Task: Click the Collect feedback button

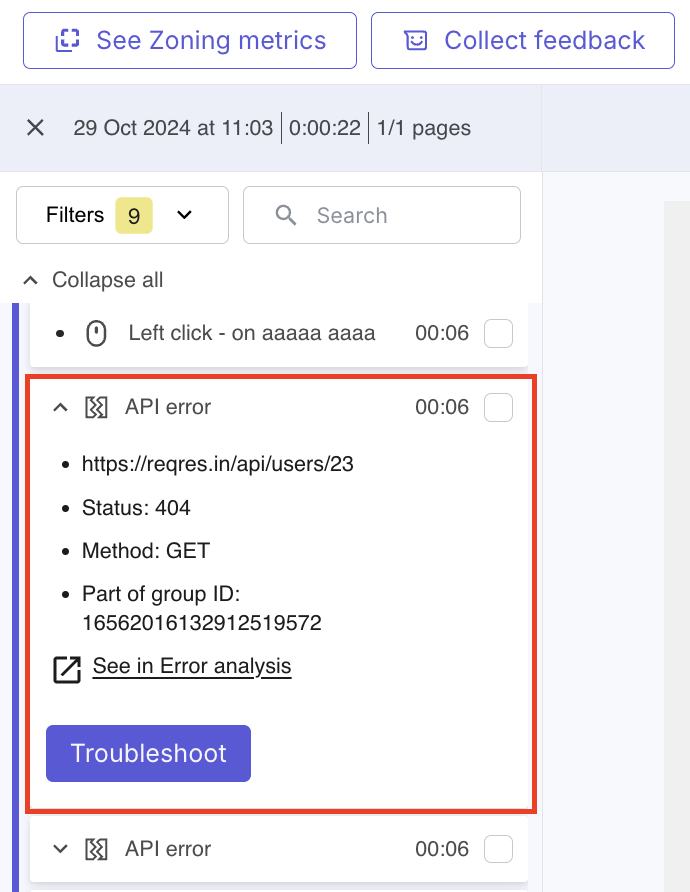Action: click(522, 40)
